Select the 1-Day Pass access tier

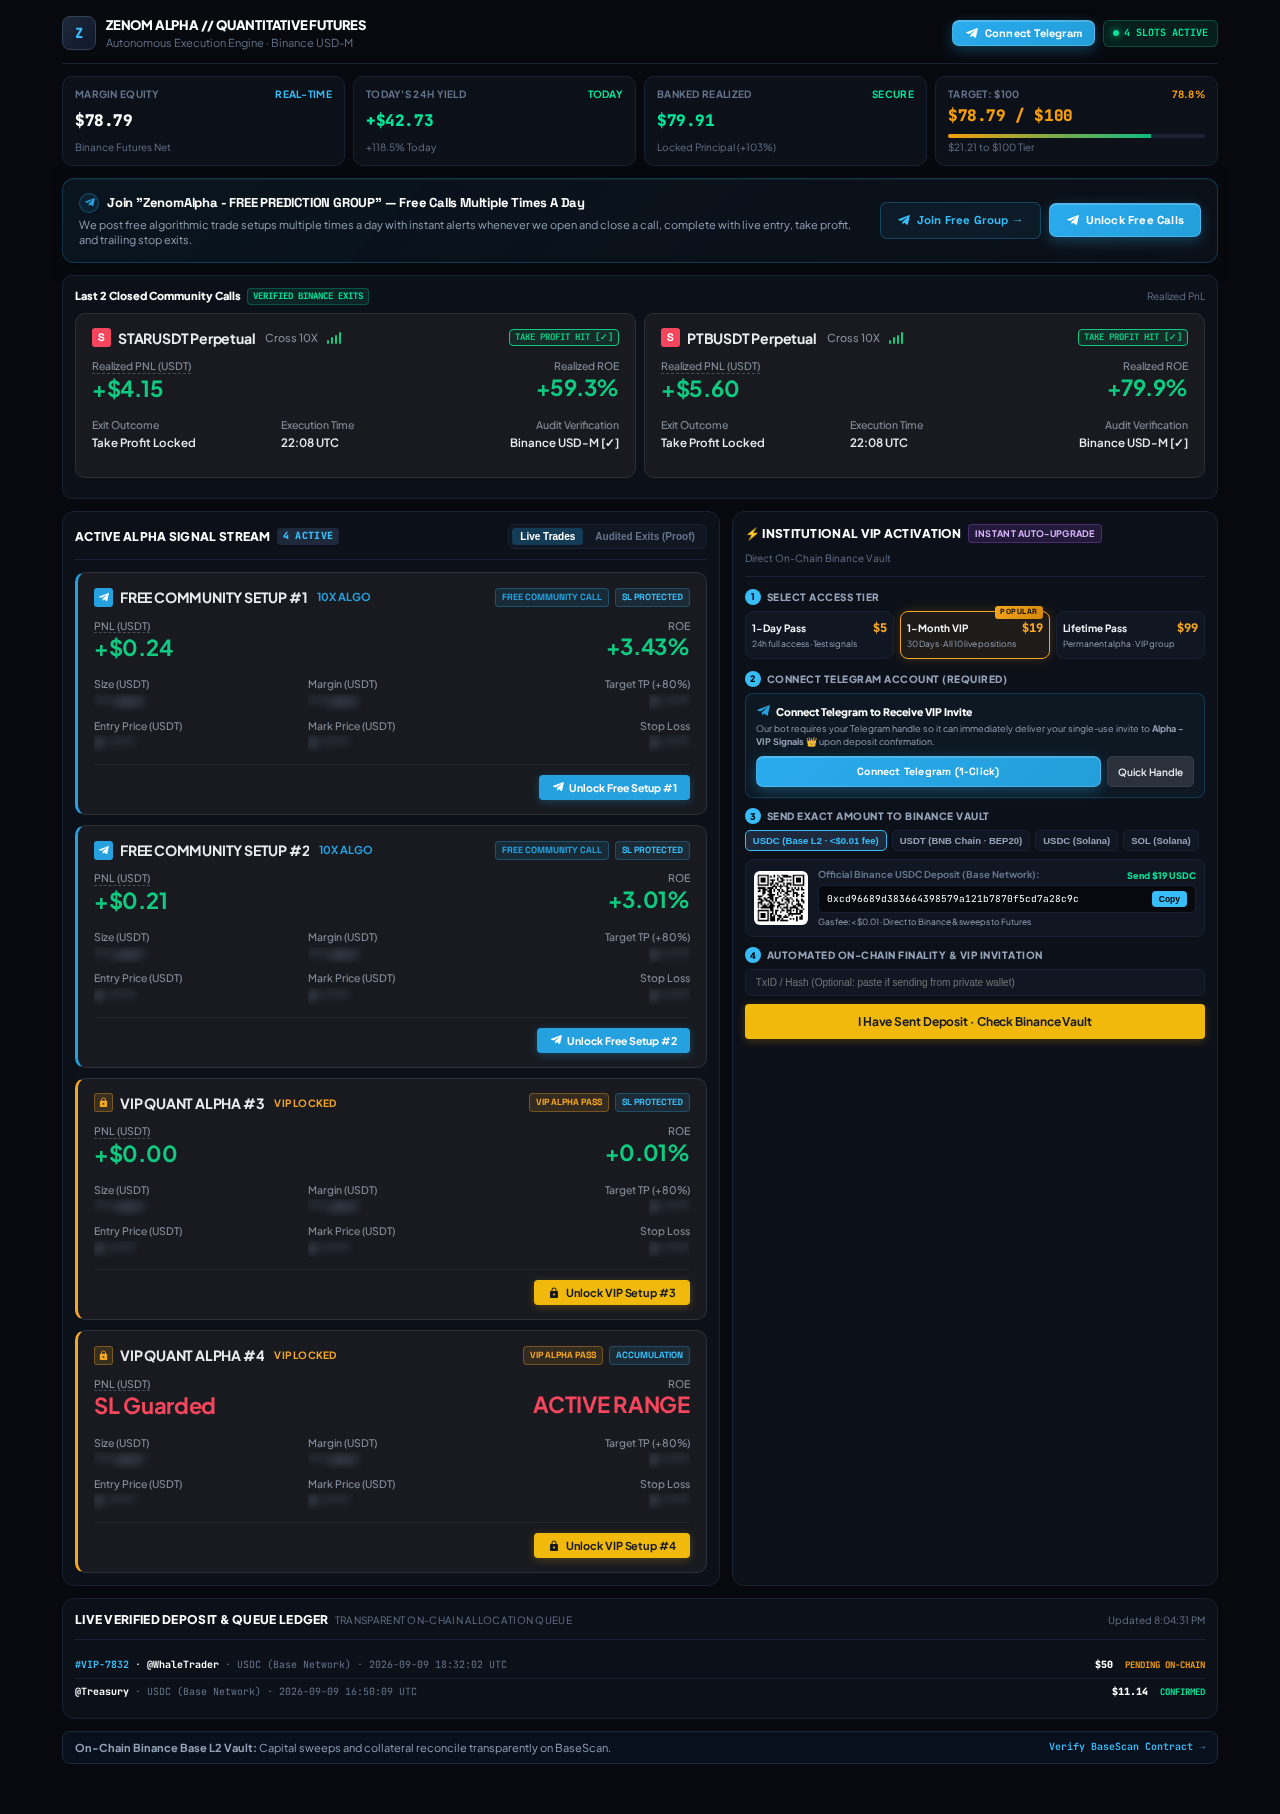pos(819,635)
